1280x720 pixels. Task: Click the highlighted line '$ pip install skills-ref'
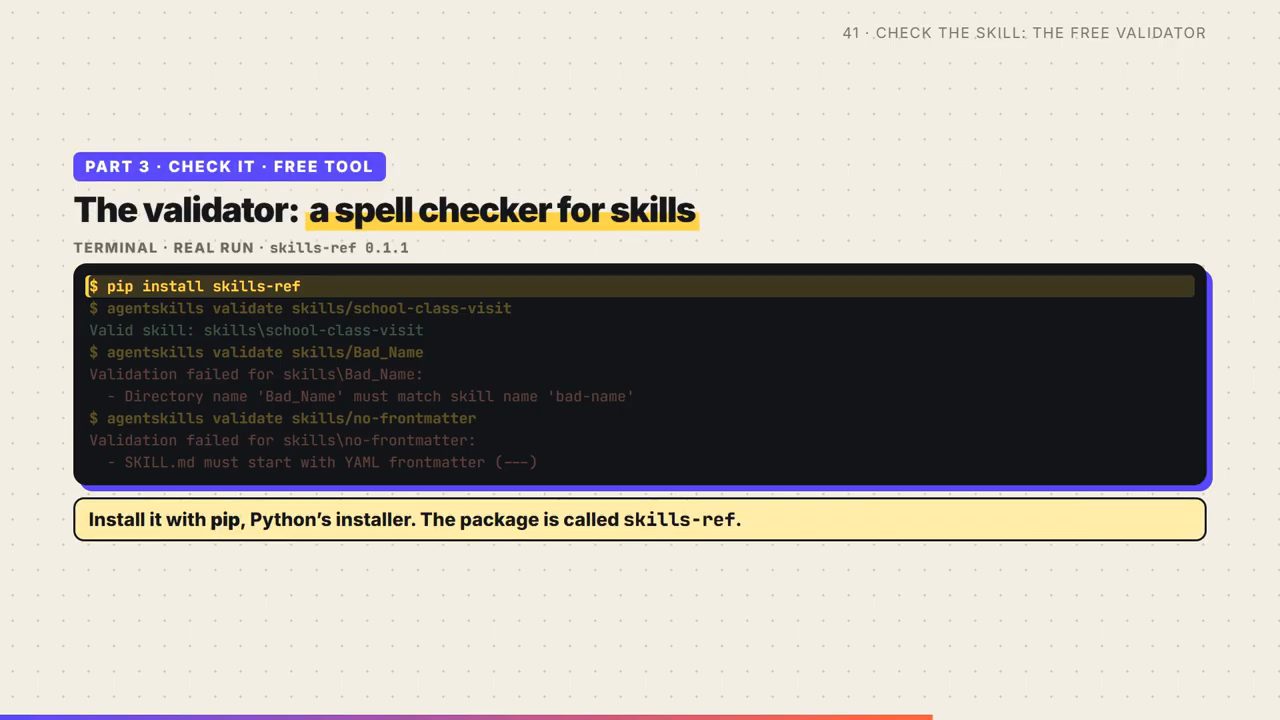[x=640, y=287]
